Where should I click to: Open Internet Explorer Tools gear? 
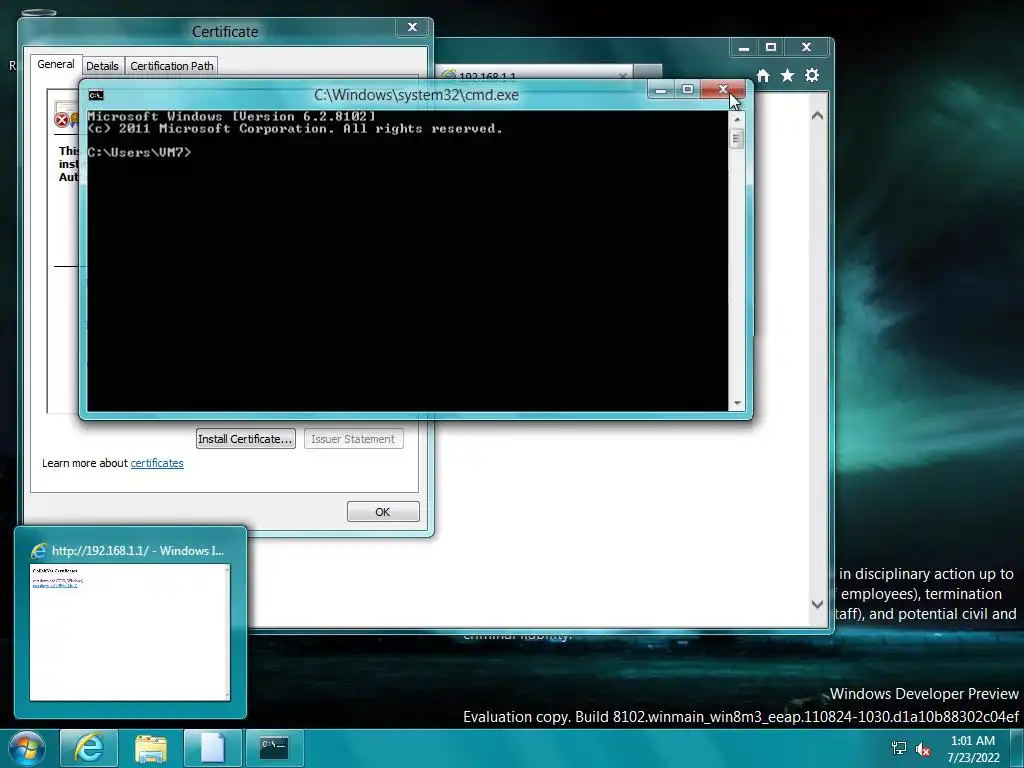pyautogui.click(x=812, y=76)
